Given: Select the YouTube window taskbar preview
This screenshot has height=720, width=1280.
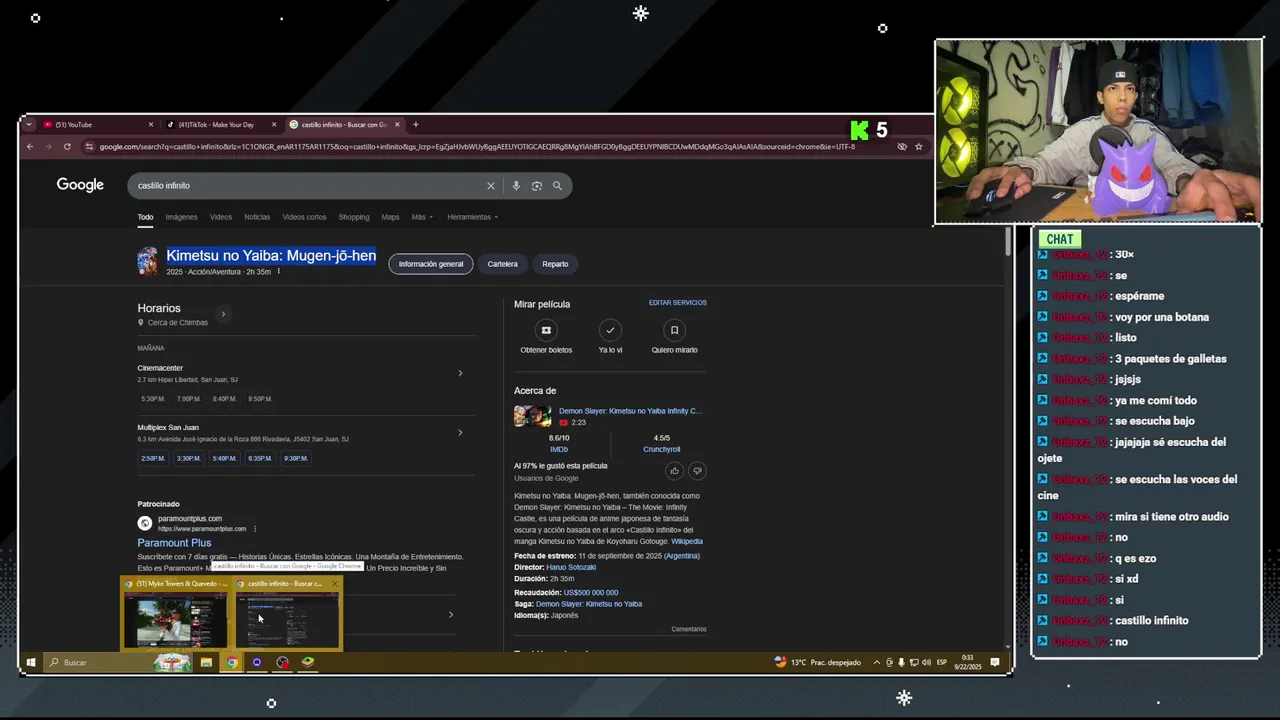Looking at the screenshot, I should click(176, 613).
